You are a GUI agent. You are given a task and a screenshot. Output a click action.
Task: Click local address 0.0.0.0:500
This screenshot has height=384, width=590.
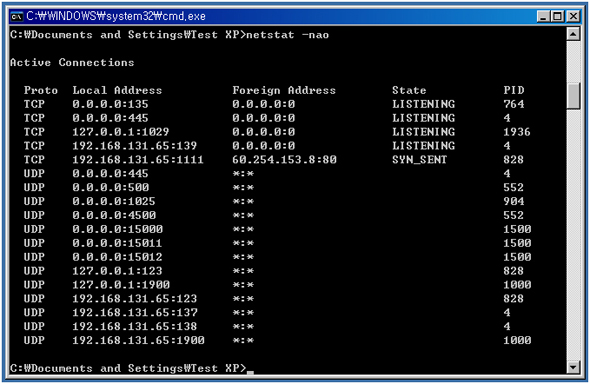(x=111, y=188)
